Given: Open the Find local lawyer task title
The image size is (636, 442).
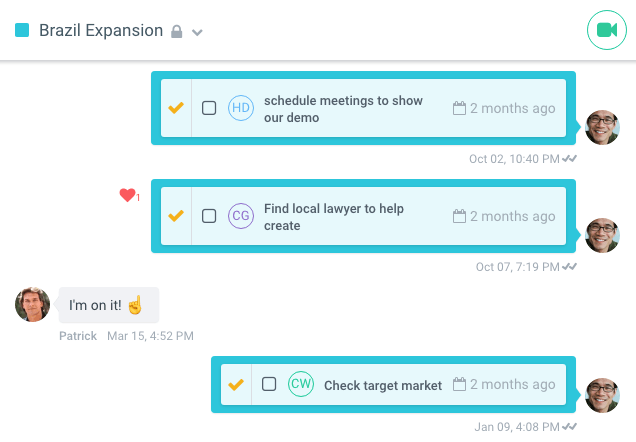Looking at the screenshot, I should tap(333, 217).
